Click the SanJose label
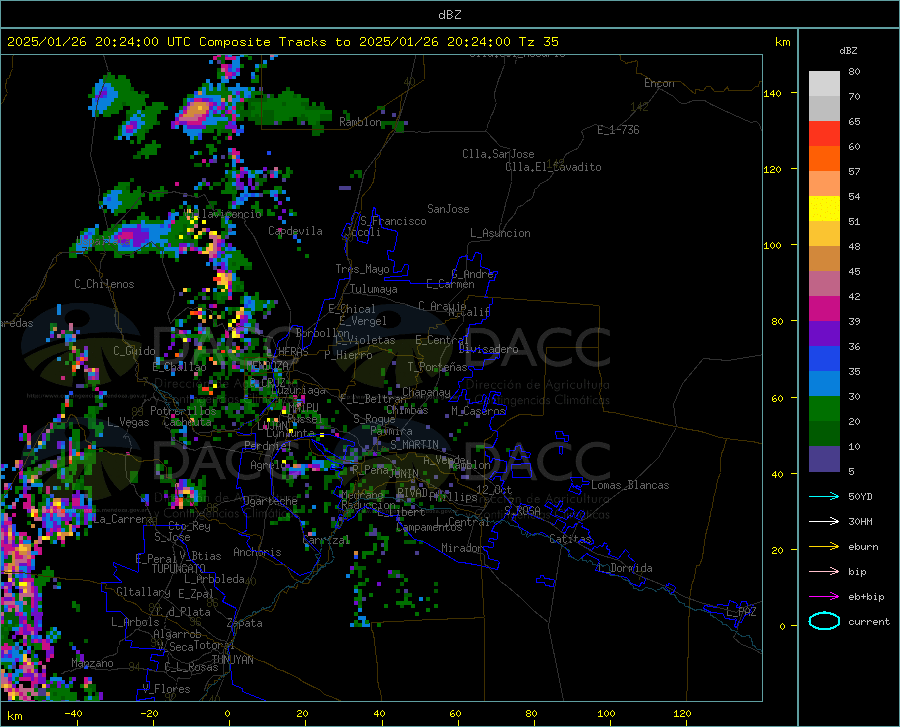The image size is (900, 727). pyautogui.click(x=448, y=209)
